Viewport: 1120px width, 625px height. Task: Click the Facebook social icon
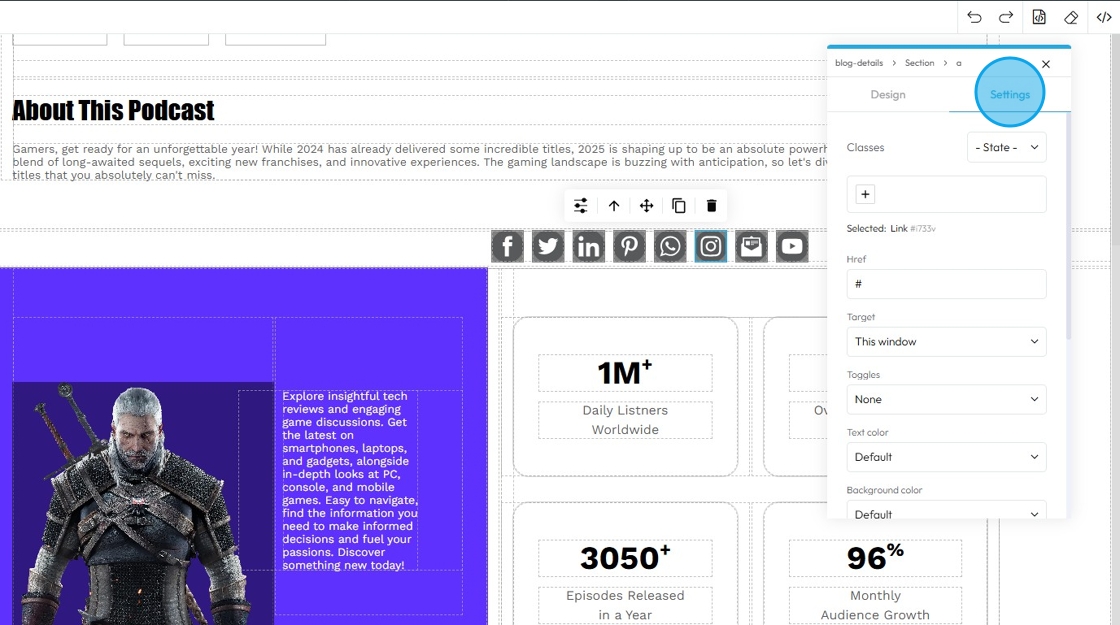507,246
